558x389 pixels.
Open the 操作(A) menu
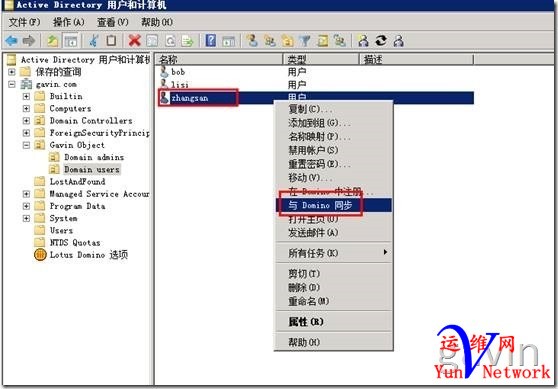[x=69, y=22]
